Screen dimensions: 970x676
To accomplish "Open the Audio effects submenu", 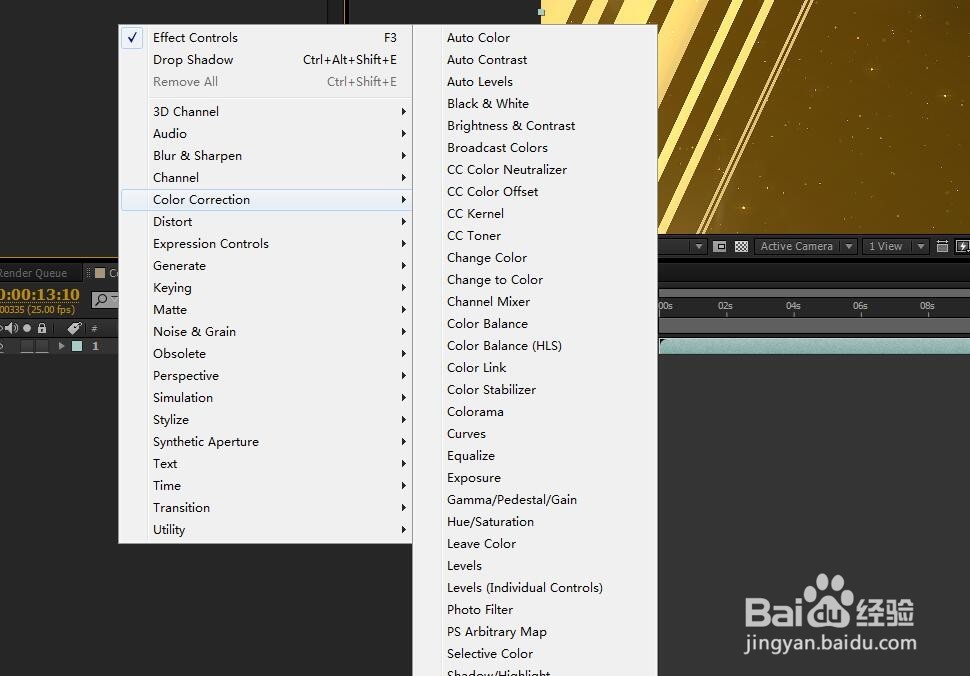I will 266,134.
